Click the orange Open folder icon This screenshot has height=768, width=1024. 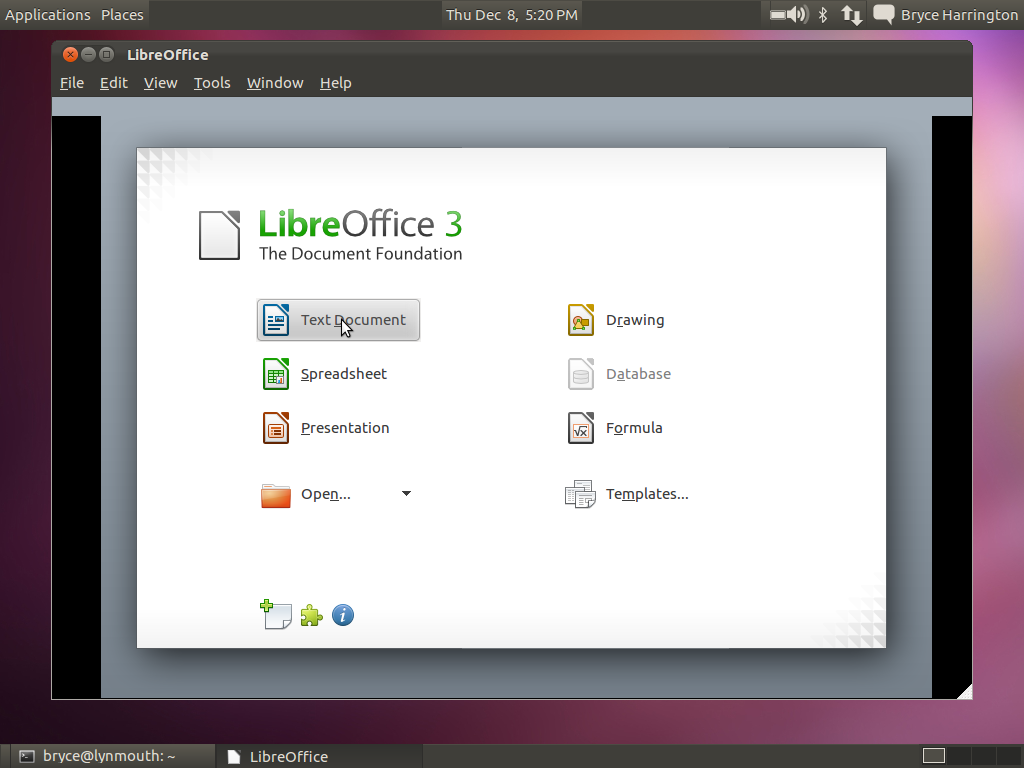click(x=276, y=495)
